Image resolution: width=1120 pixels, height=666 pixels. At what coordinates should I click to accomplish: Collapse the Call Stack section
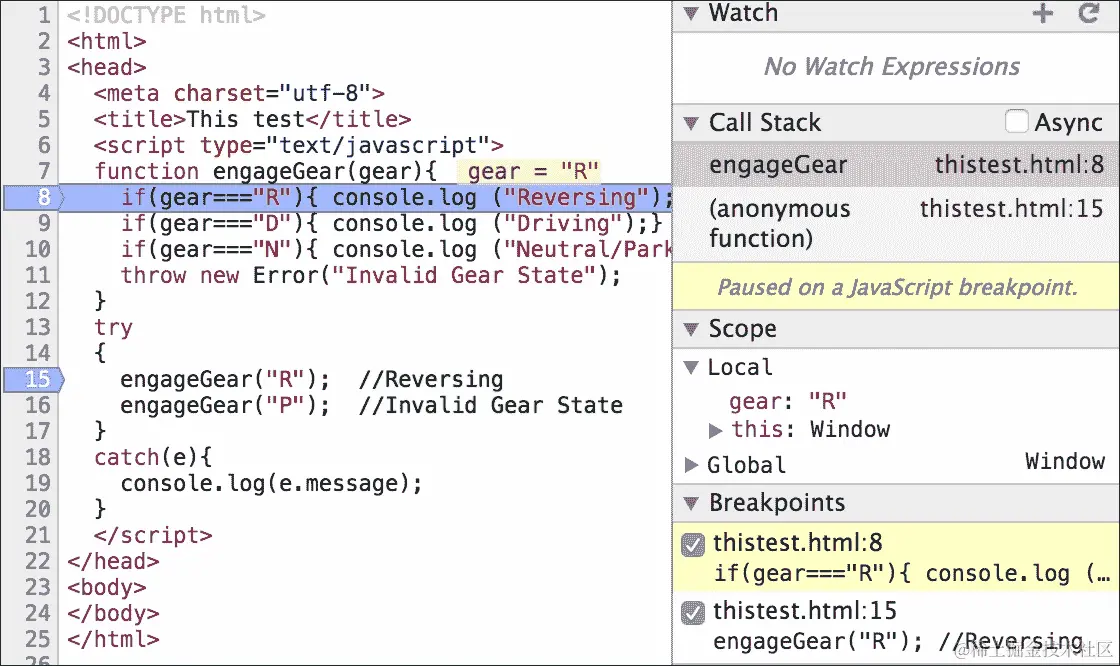691,123
